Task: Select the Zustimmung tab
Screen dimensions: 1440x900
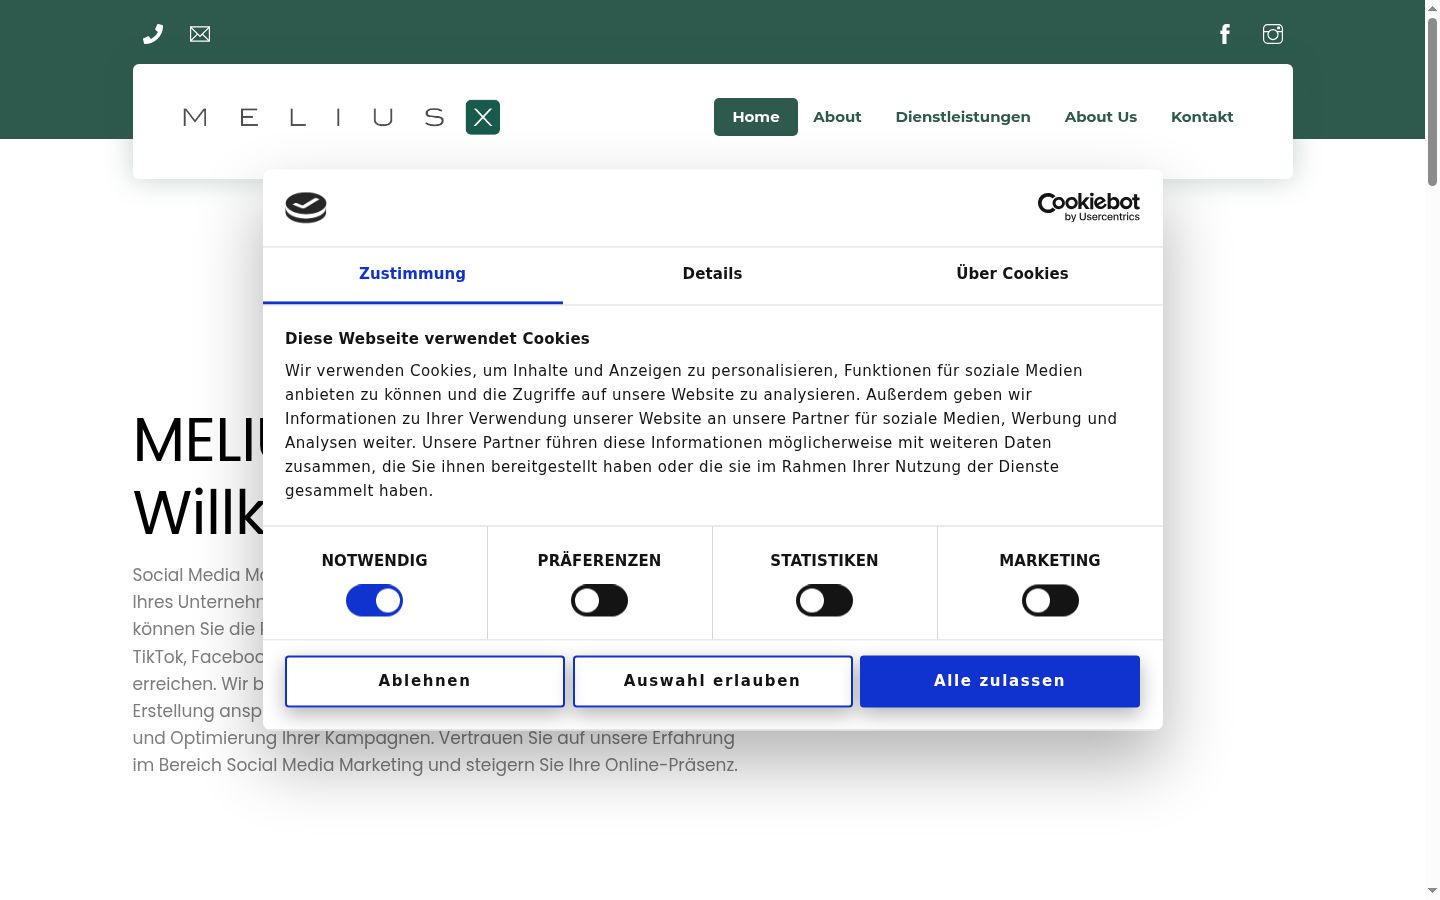Action: point(412,274)
